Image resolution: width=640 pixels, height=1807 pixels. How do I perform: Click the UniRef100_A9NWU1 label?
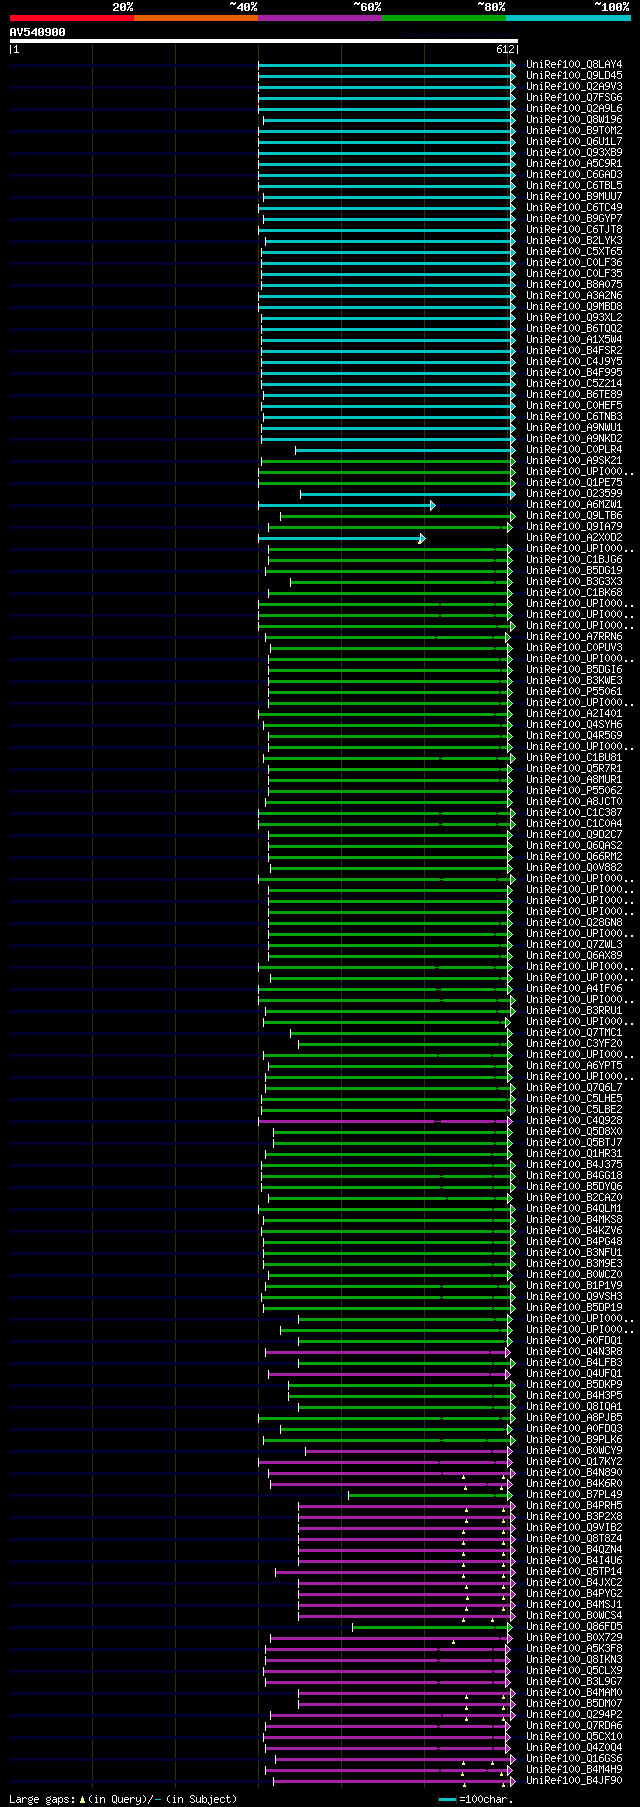[x=574, y=428]
